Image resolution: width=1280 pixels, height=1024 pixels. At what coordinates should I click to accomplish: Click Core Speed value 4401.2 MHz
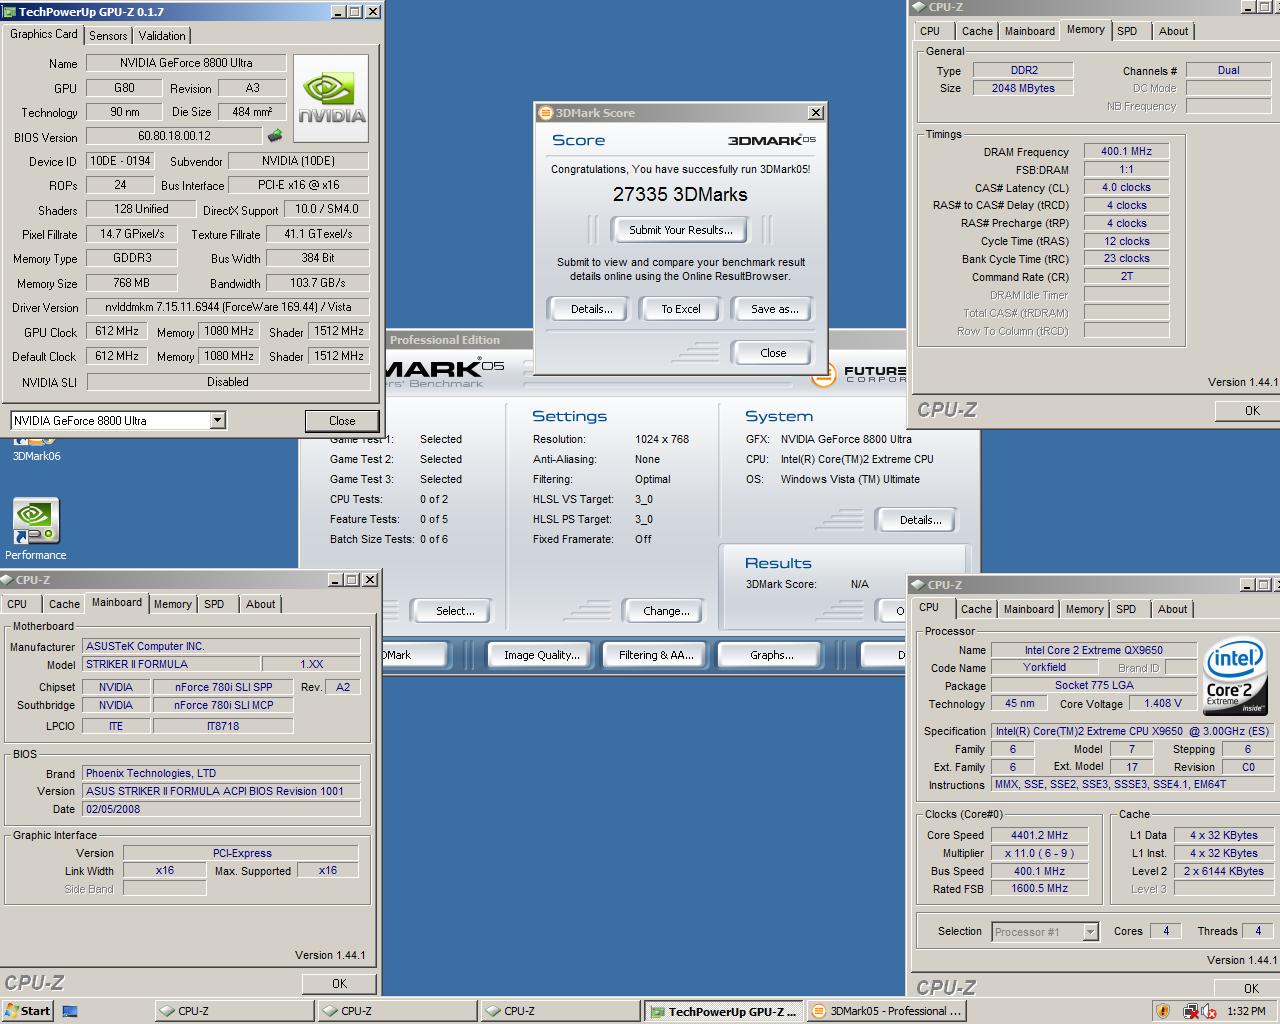(x=1039, y=835)
